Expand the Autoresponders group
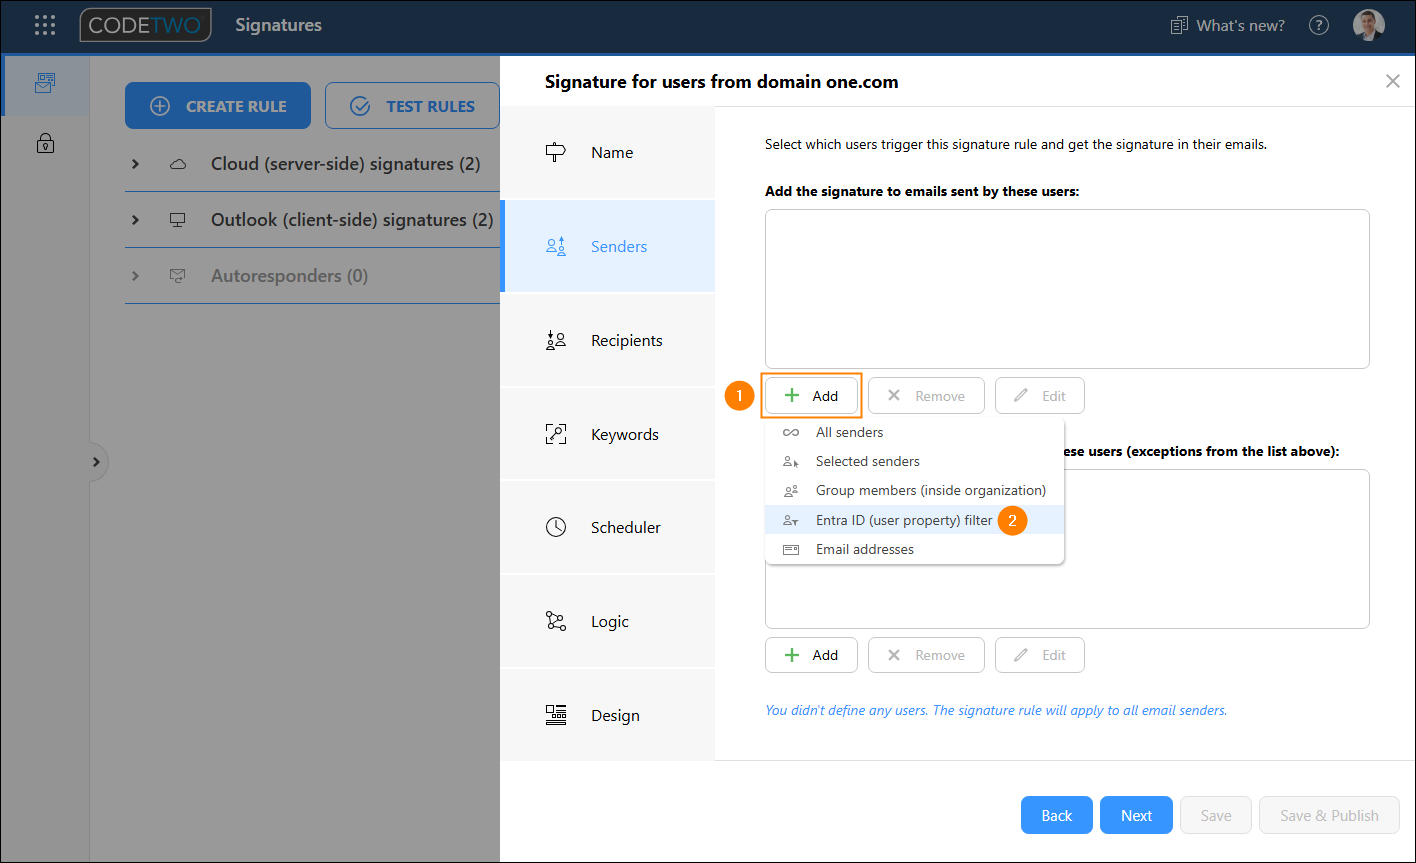 point(135,276)
